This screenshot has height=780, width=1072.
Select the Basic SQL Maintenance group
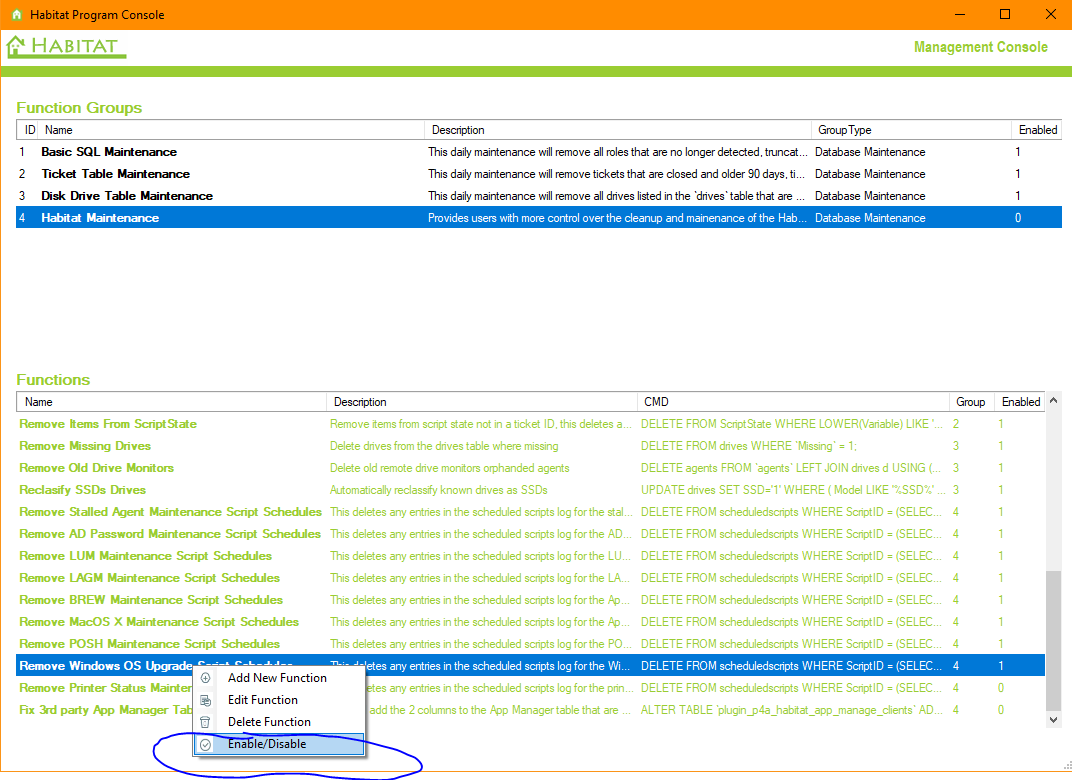pos(109,152)
